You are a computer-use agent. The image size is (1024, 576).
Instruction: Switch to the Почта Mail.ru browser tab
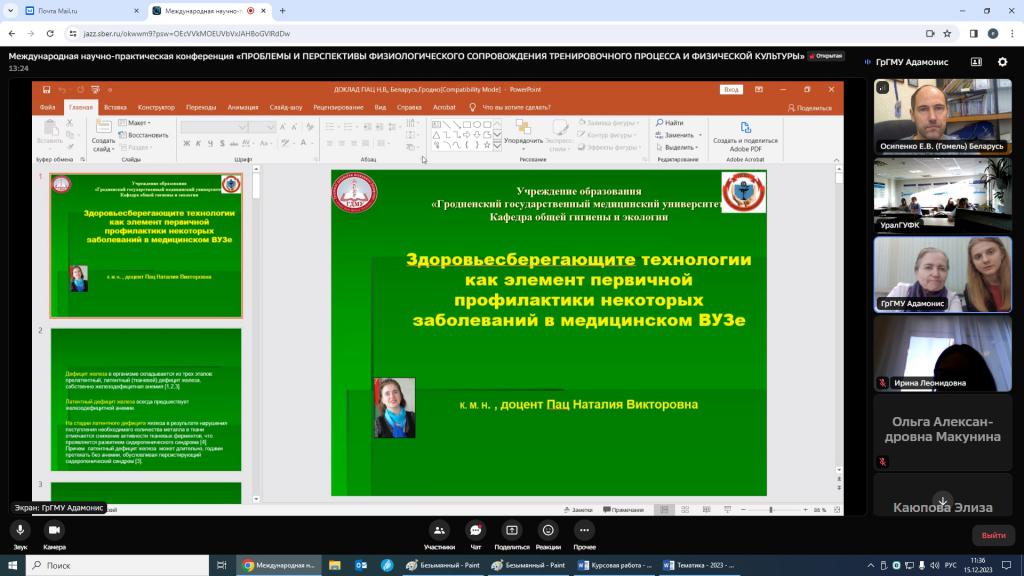pos(82,11)
